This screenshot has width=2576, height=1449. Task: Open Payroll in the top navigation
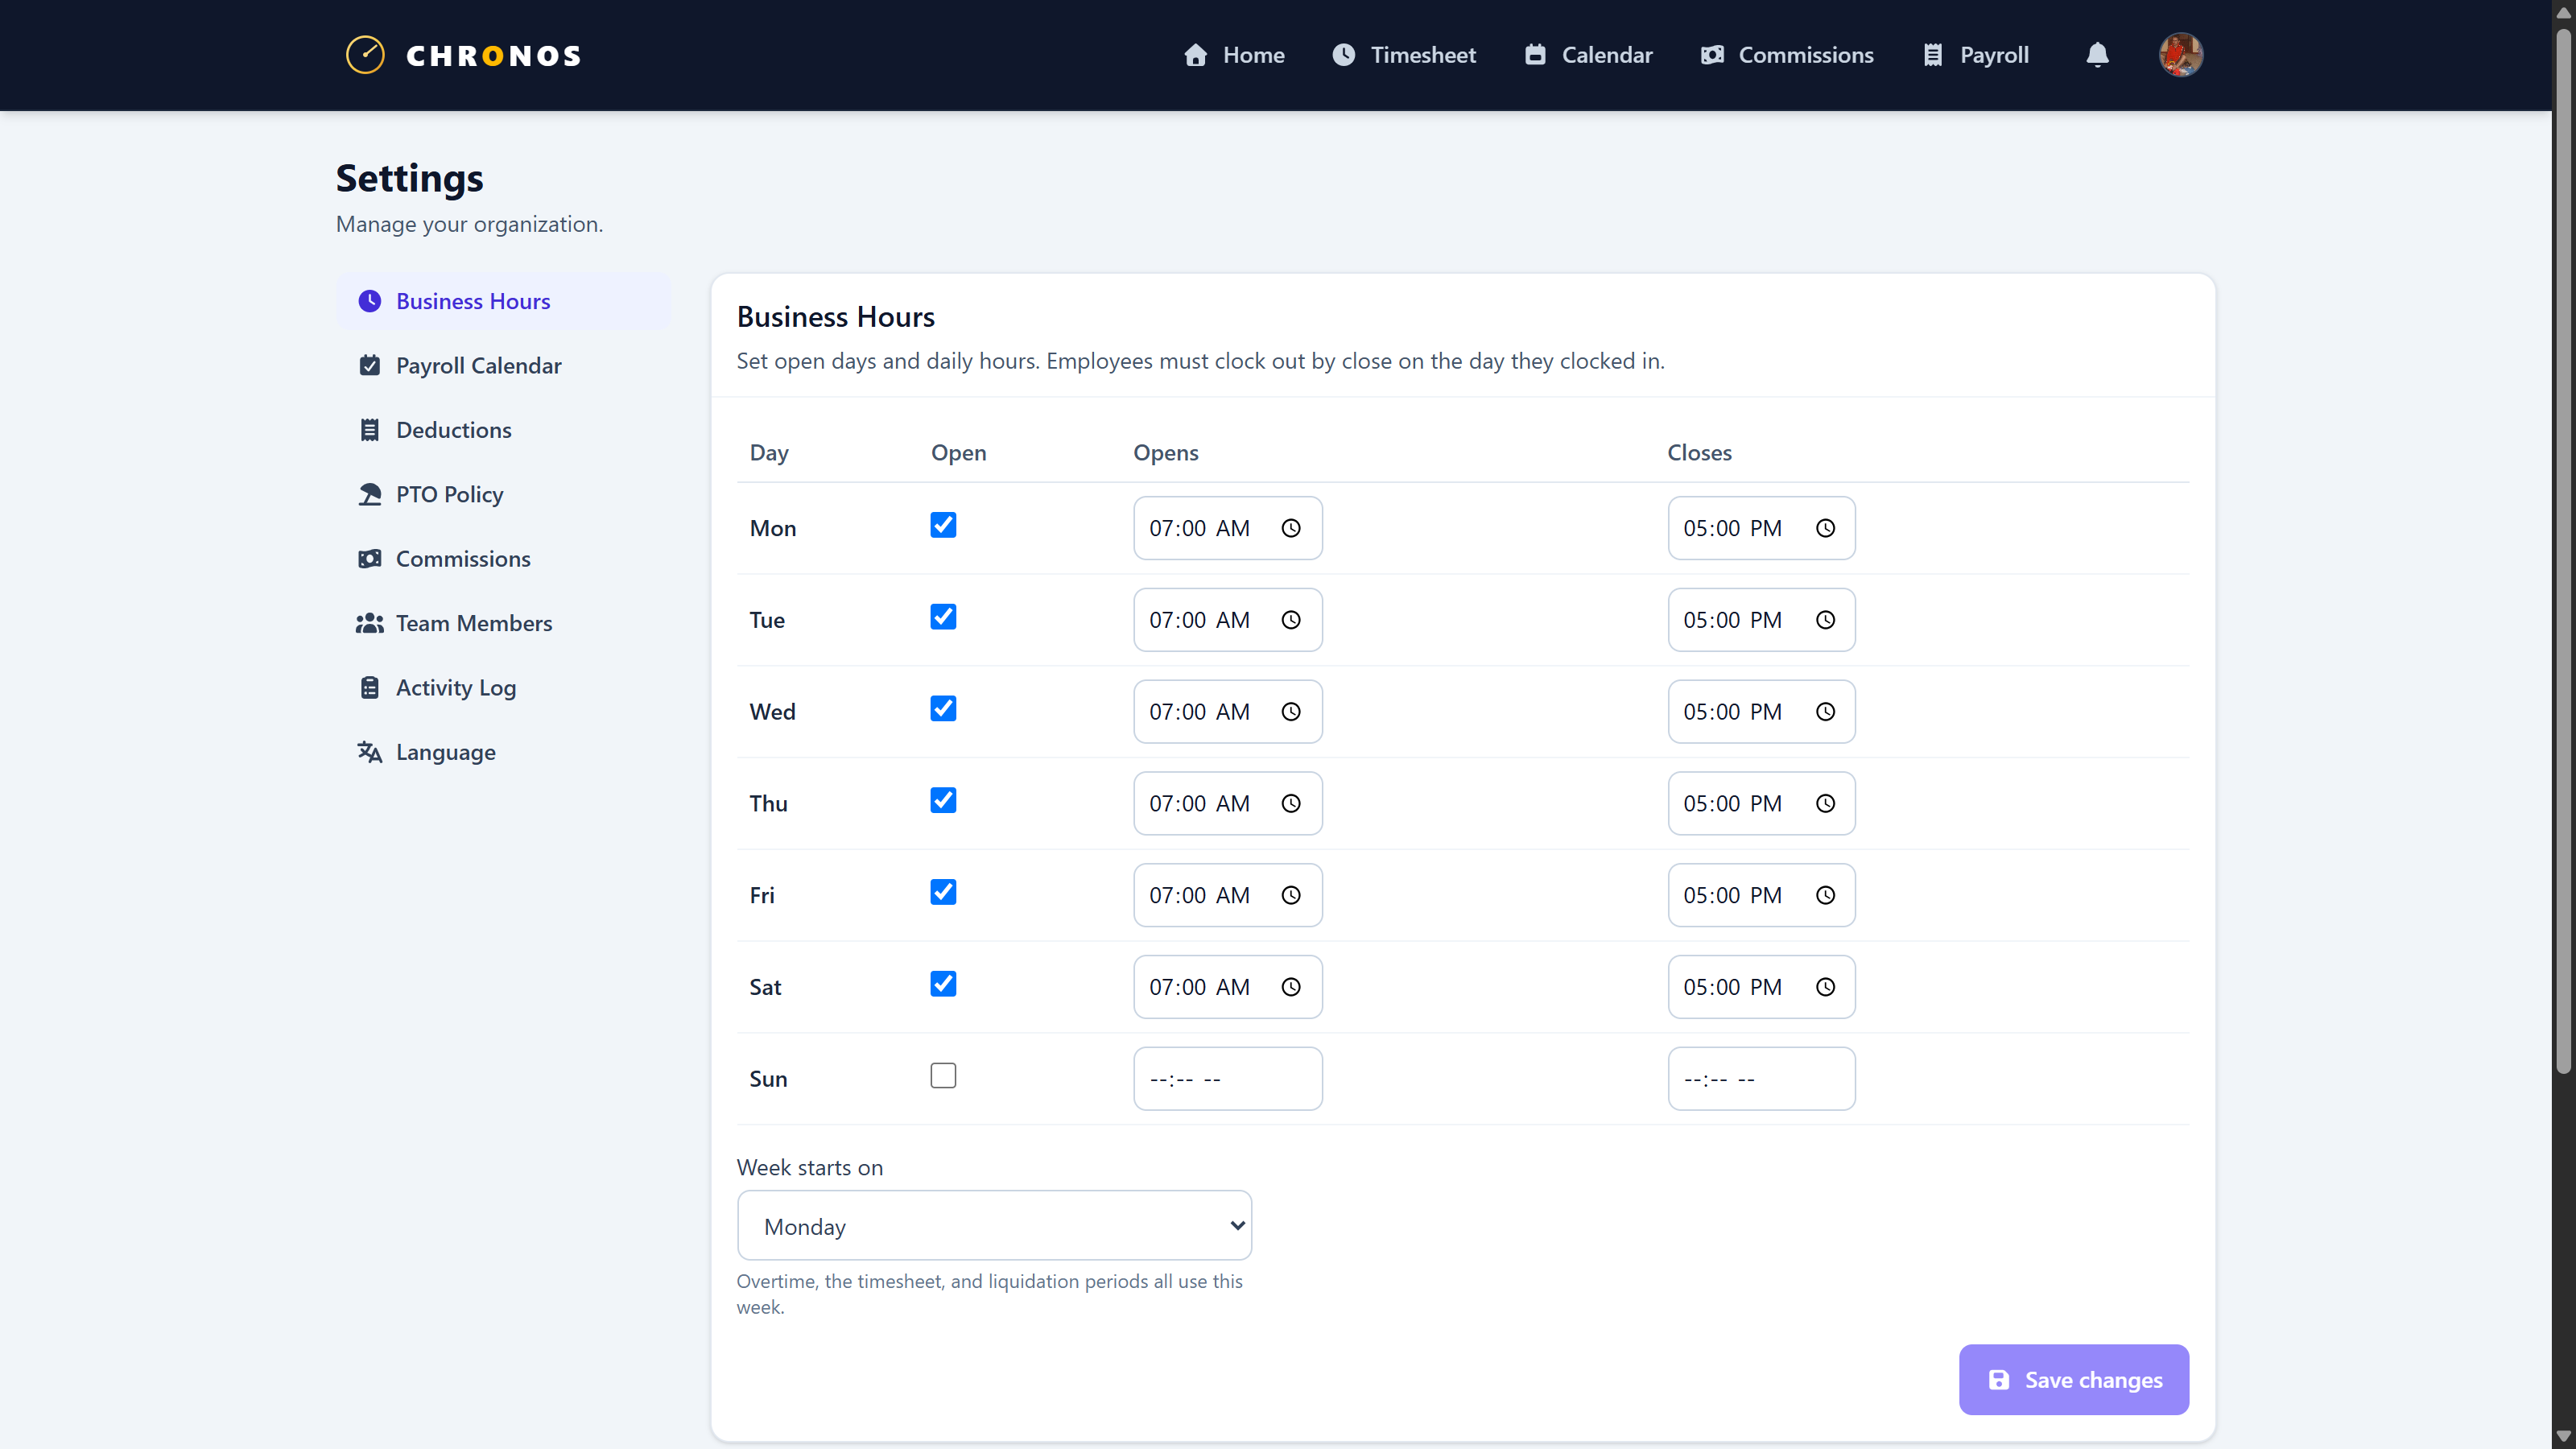[x=1975, y=55]
